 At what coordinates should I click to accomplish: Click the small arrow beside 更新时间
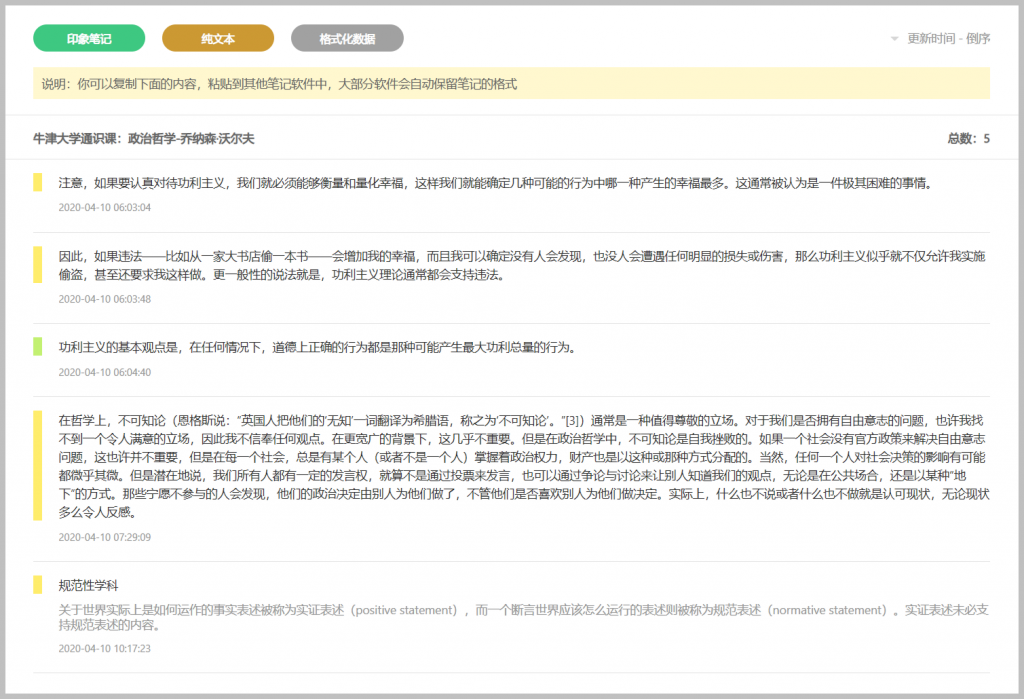895,39
